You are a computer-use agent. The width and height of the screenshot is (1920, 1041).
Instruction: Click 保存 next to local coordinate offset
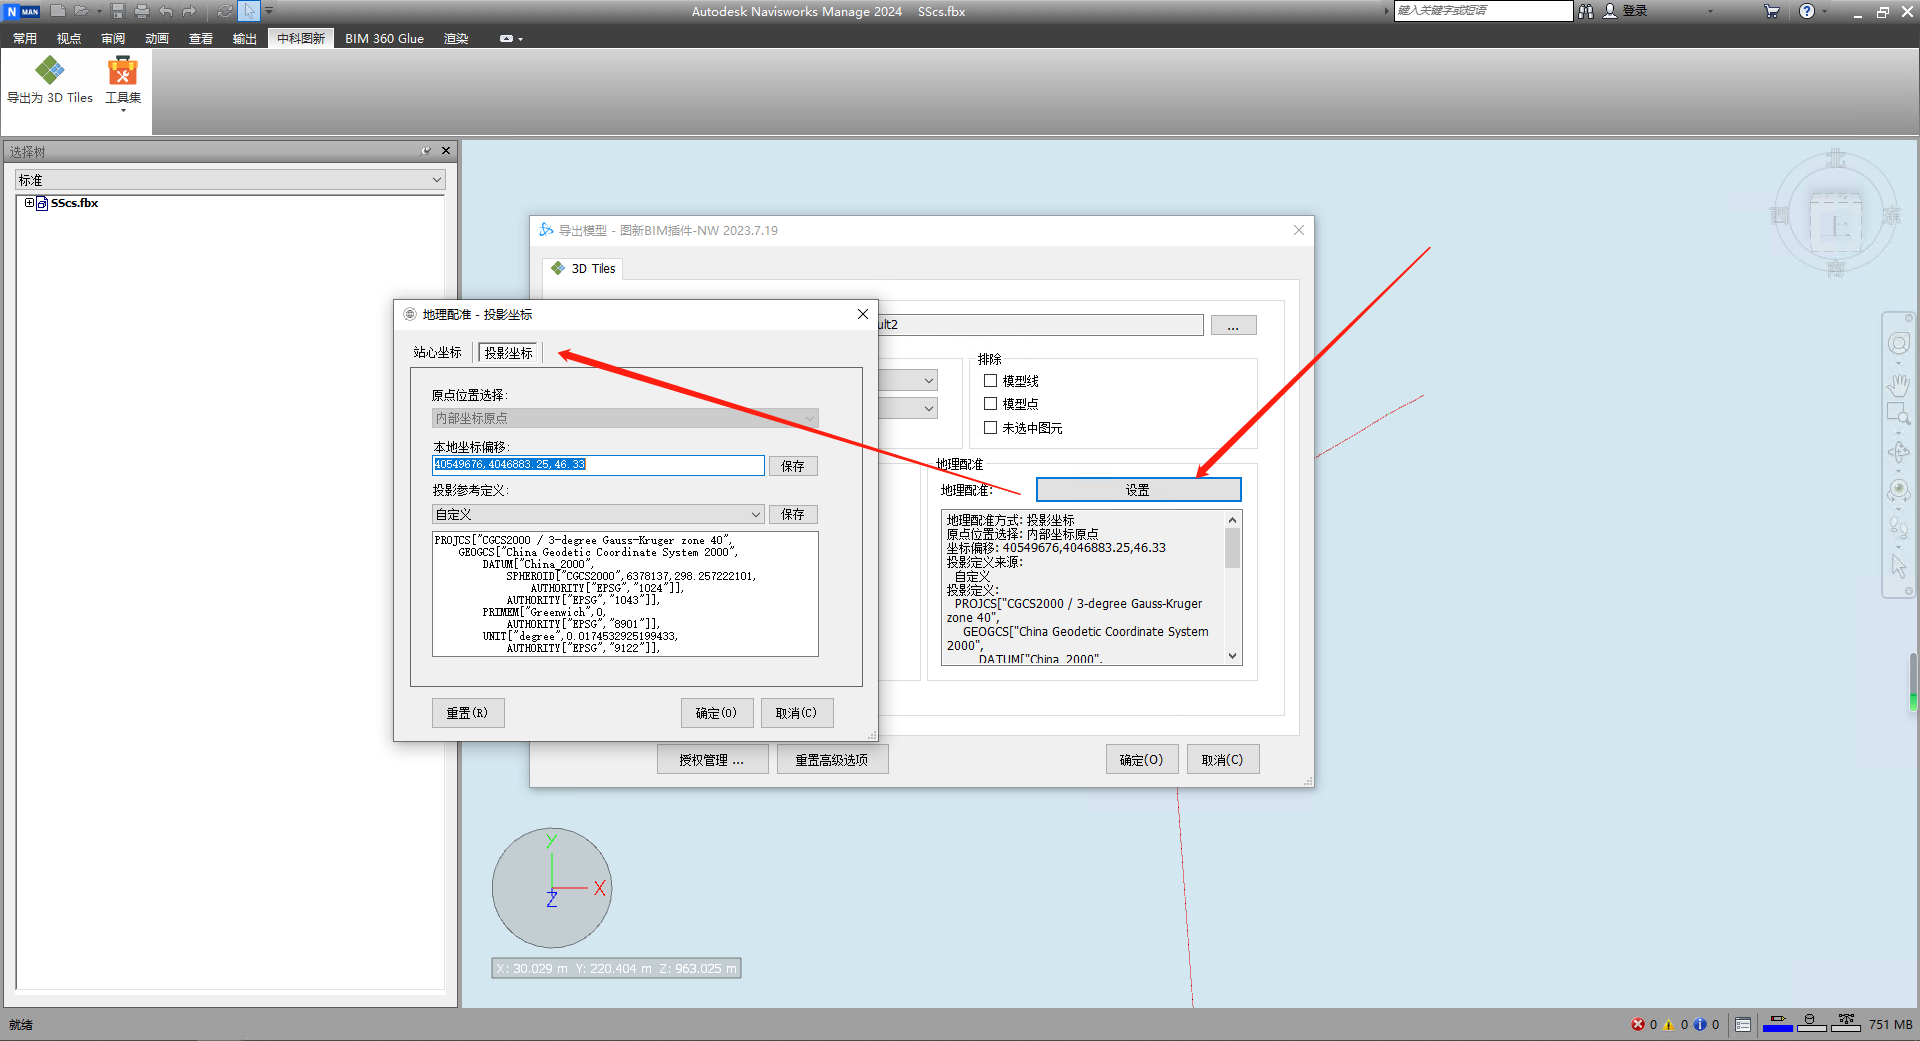tap(793, 466)
